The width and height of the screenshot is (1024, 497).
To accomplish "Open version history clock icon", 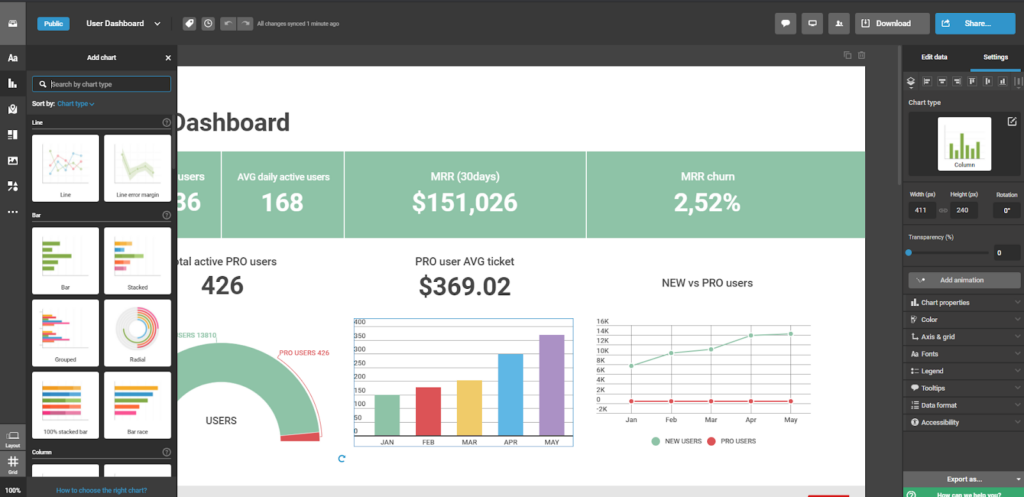I will click(x=207, y=23).
